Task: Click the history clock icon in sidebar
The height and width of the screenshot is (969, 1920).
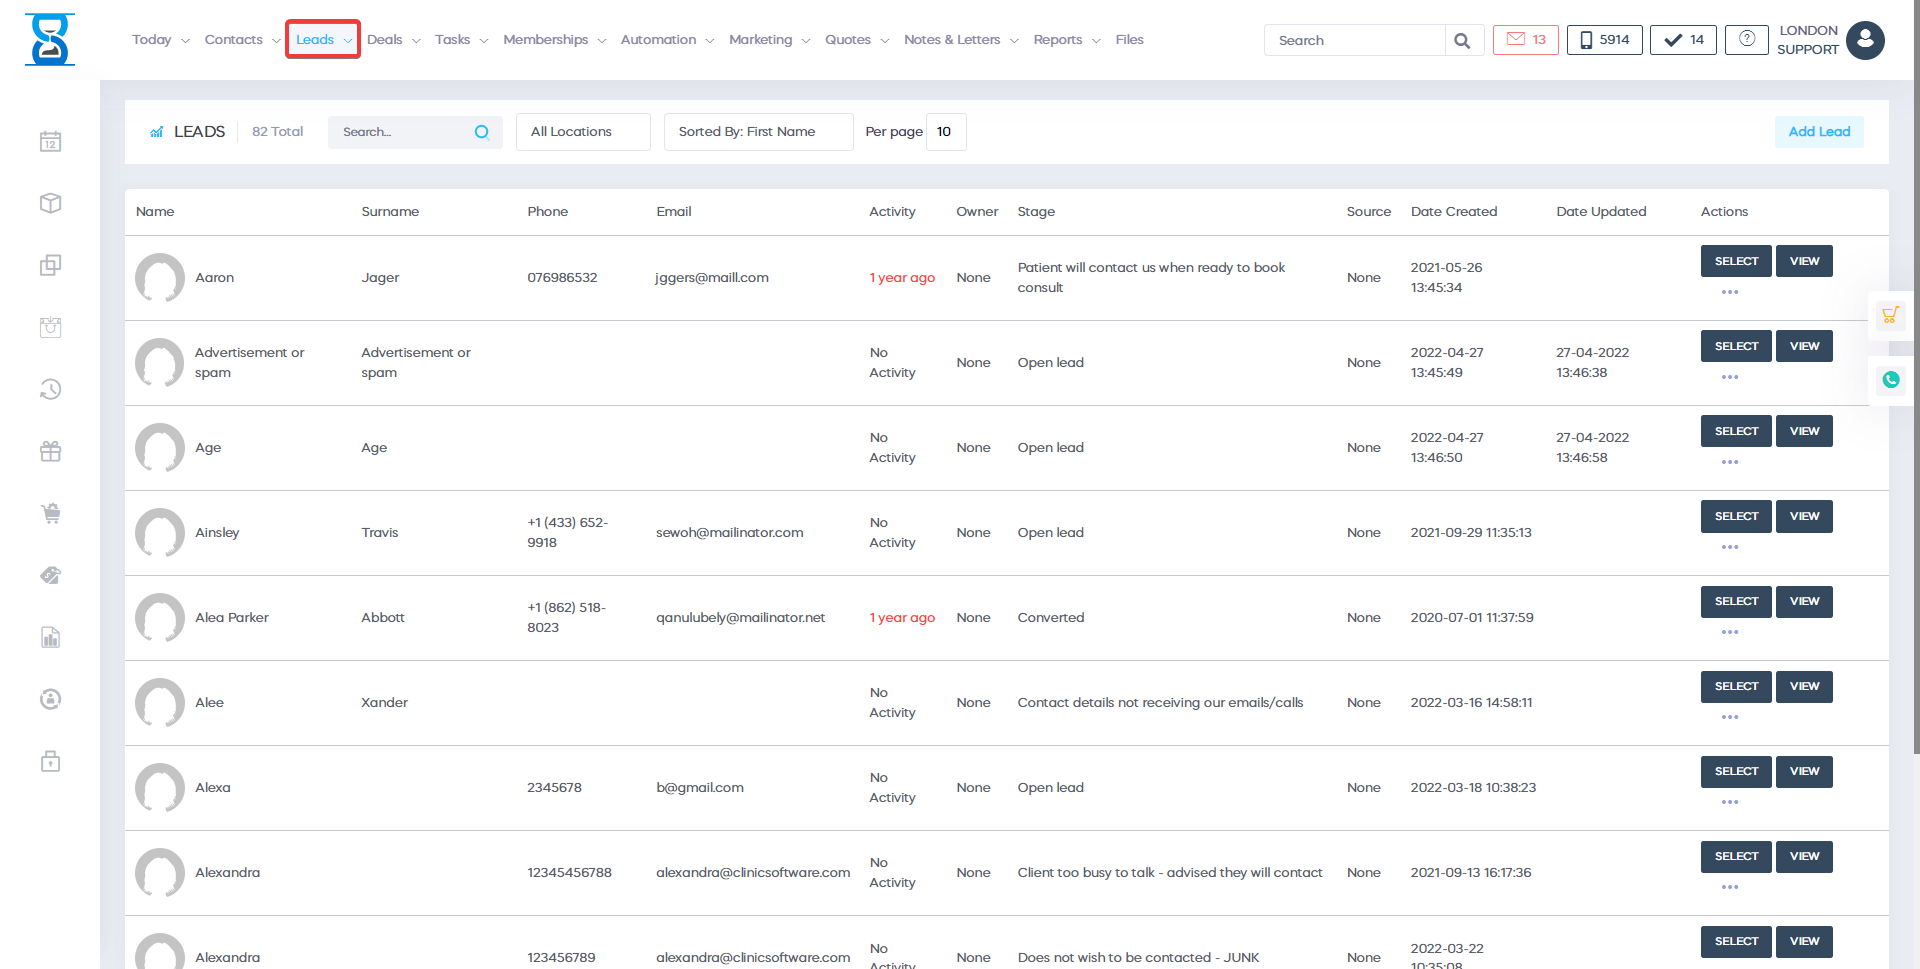Action: coord(51,389)
